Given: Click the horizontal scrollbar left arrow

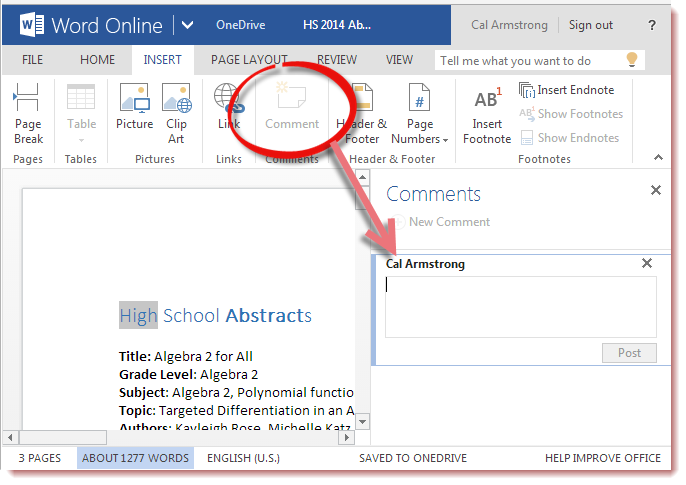Looking at the screenshot, I should tap(10, 437).
